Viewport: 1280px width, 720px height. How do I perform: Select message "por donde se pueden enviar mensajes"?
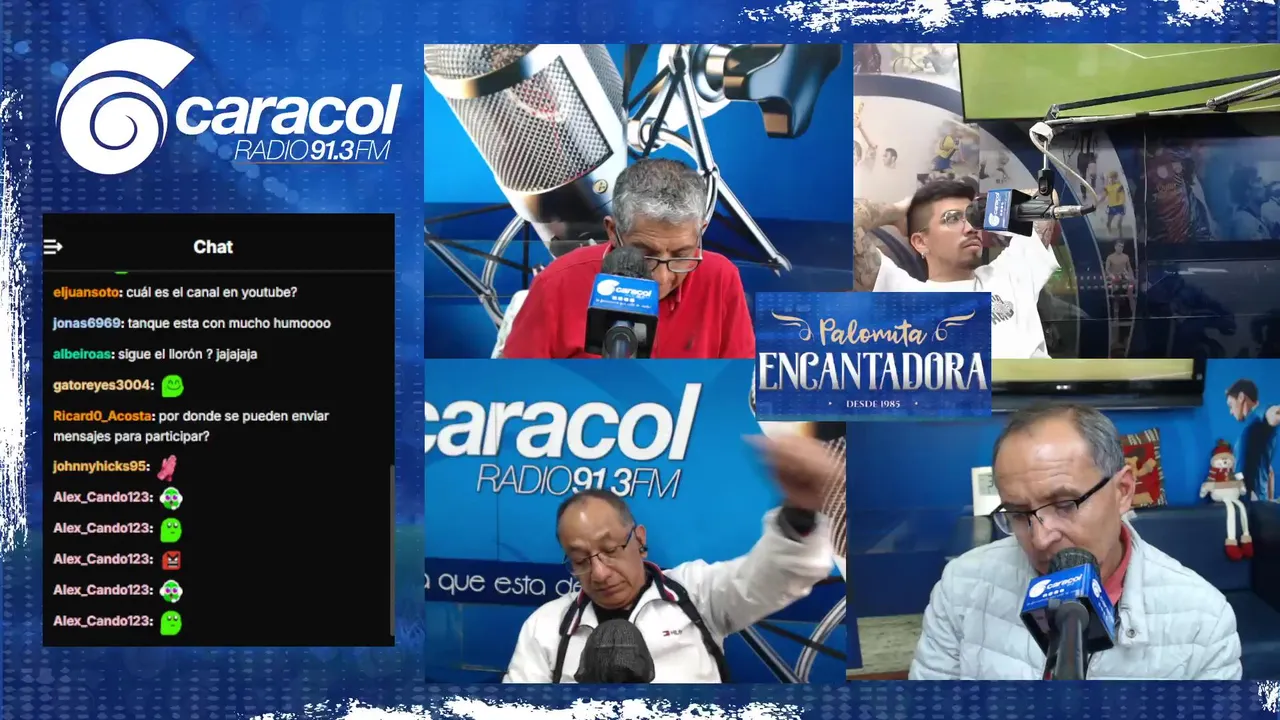(191, 426)
